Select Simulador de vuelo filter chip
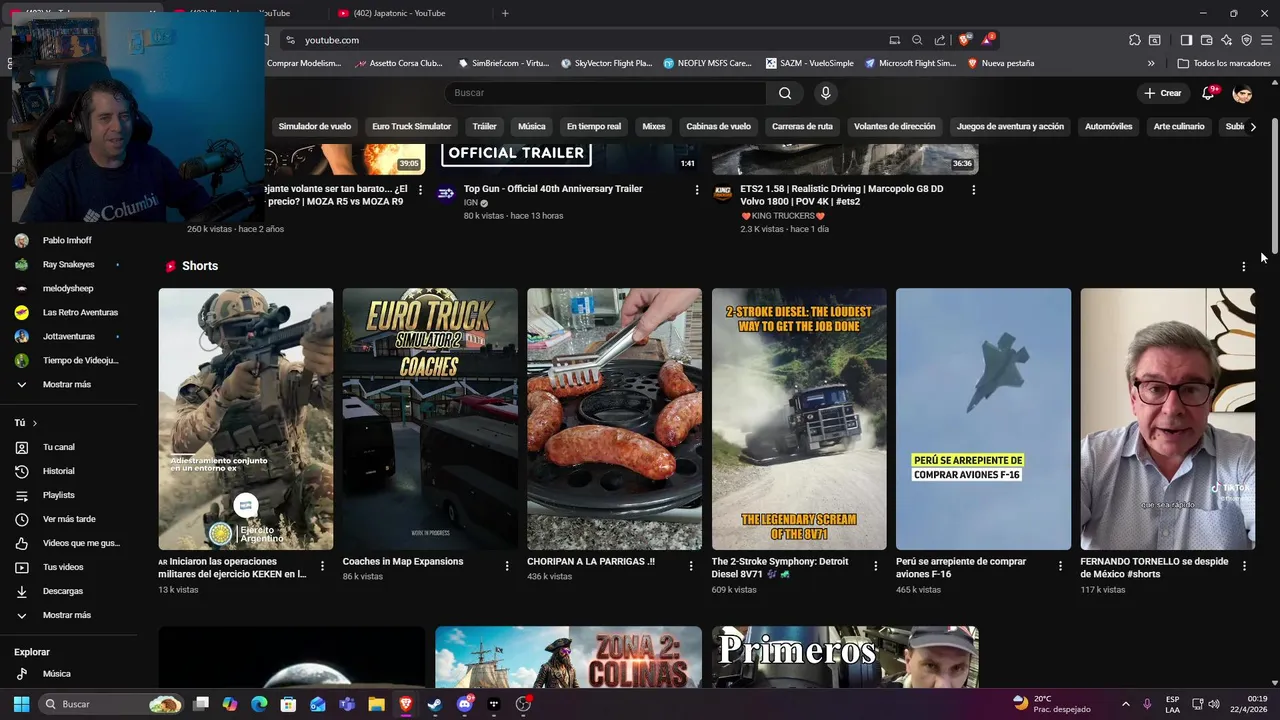This screenshot has width=1280, height=720. pos(314,127)
